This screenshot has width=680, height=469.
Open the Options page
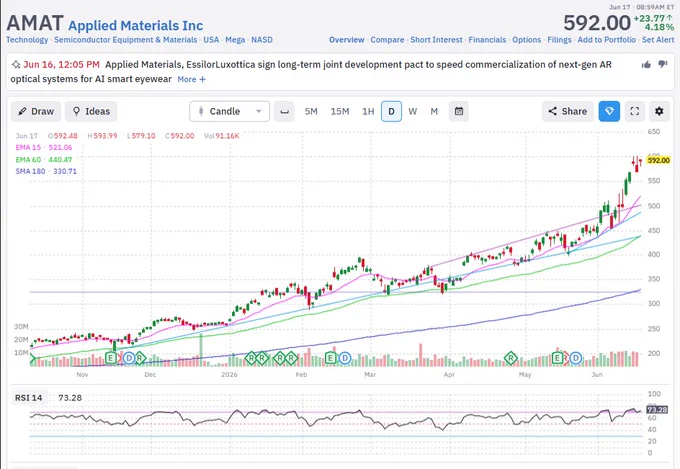pyautogui.click(x=526, y=40)
